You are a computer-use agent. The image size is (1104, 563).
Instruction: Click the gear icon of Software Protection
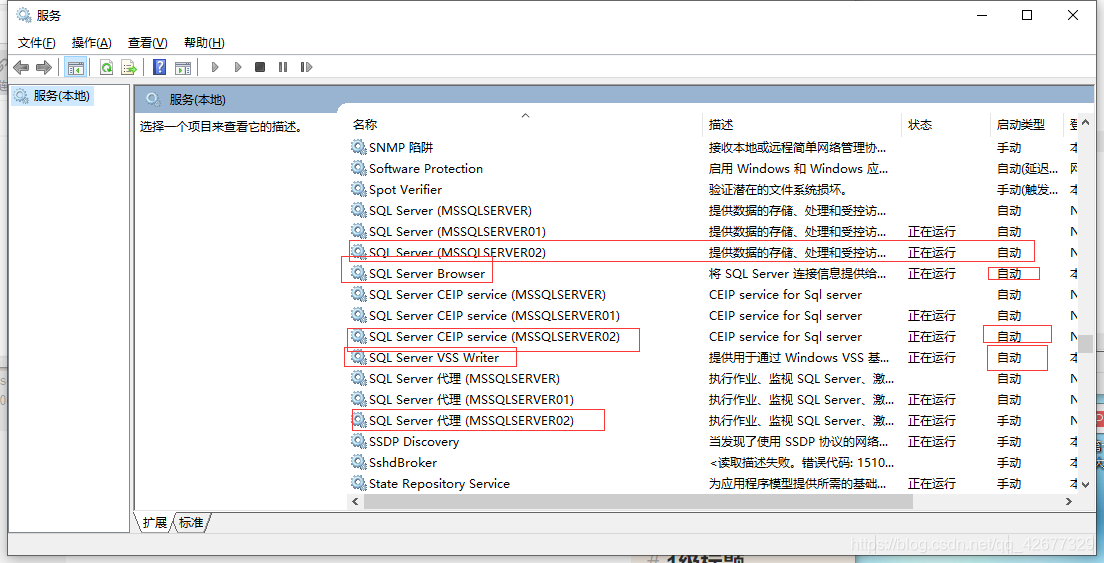(x=358, y=168)
